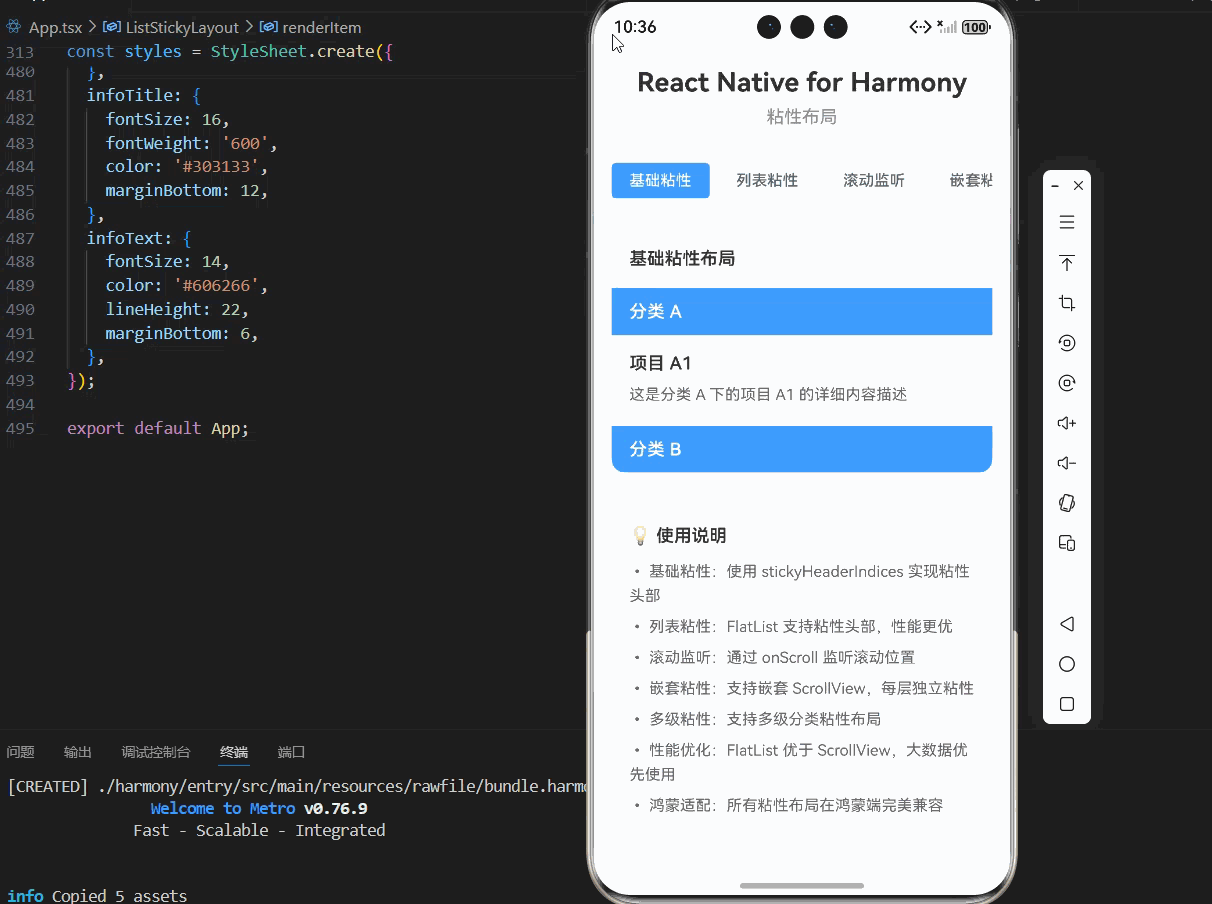
Task: Tap the 项目 A1 list item
Action: [802, 378]
